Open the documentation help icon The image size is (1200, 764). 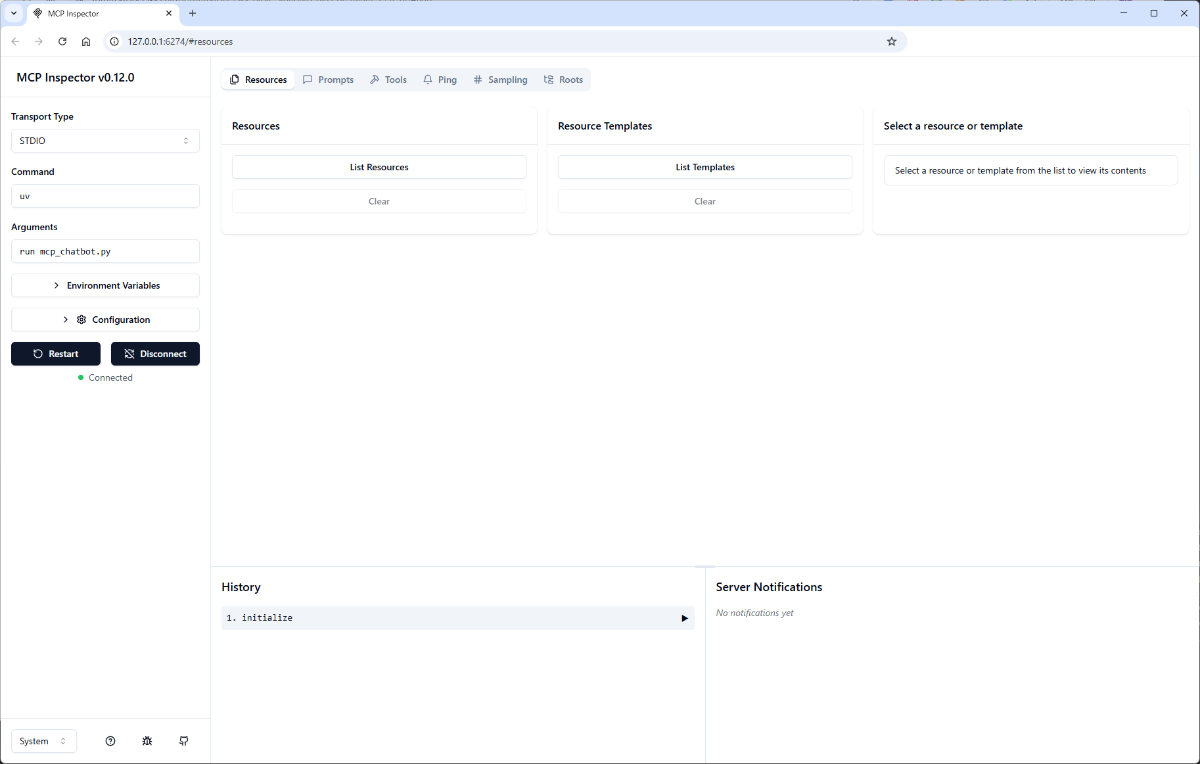pos(110,741)
